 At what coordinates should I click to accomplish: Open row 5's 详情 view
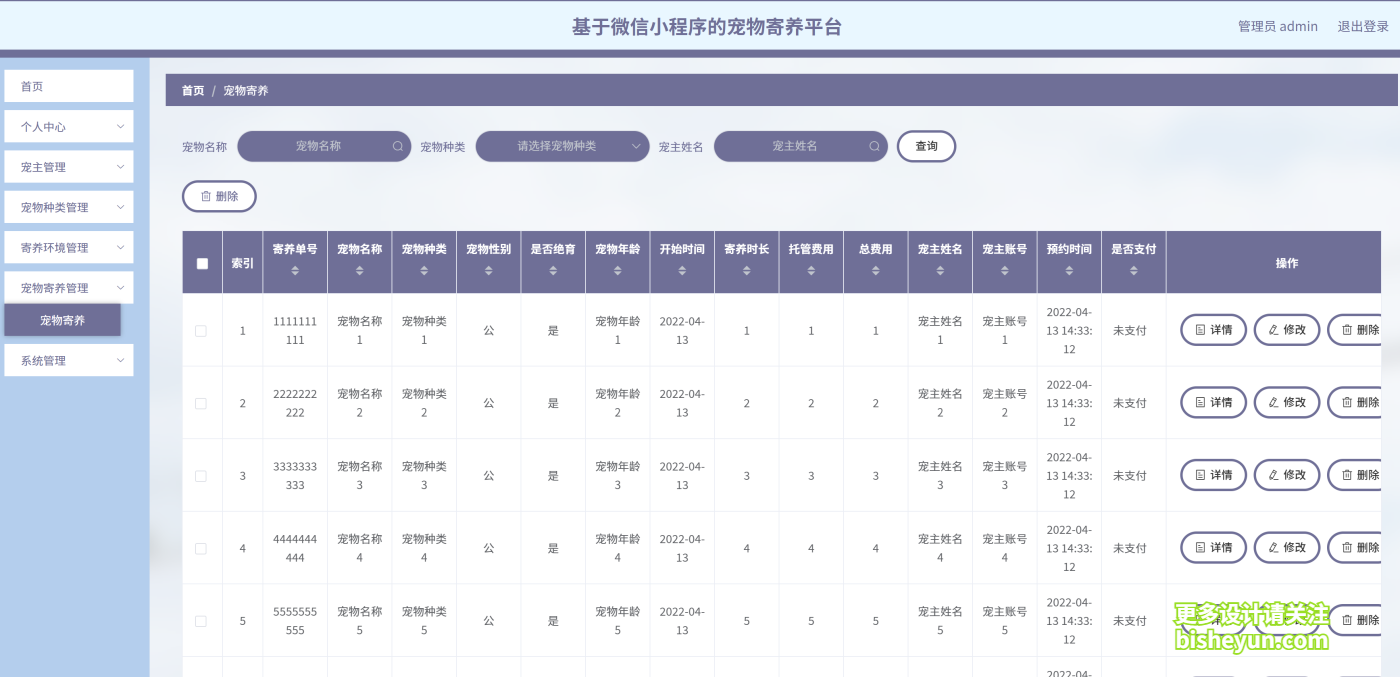click(1213, 620)
